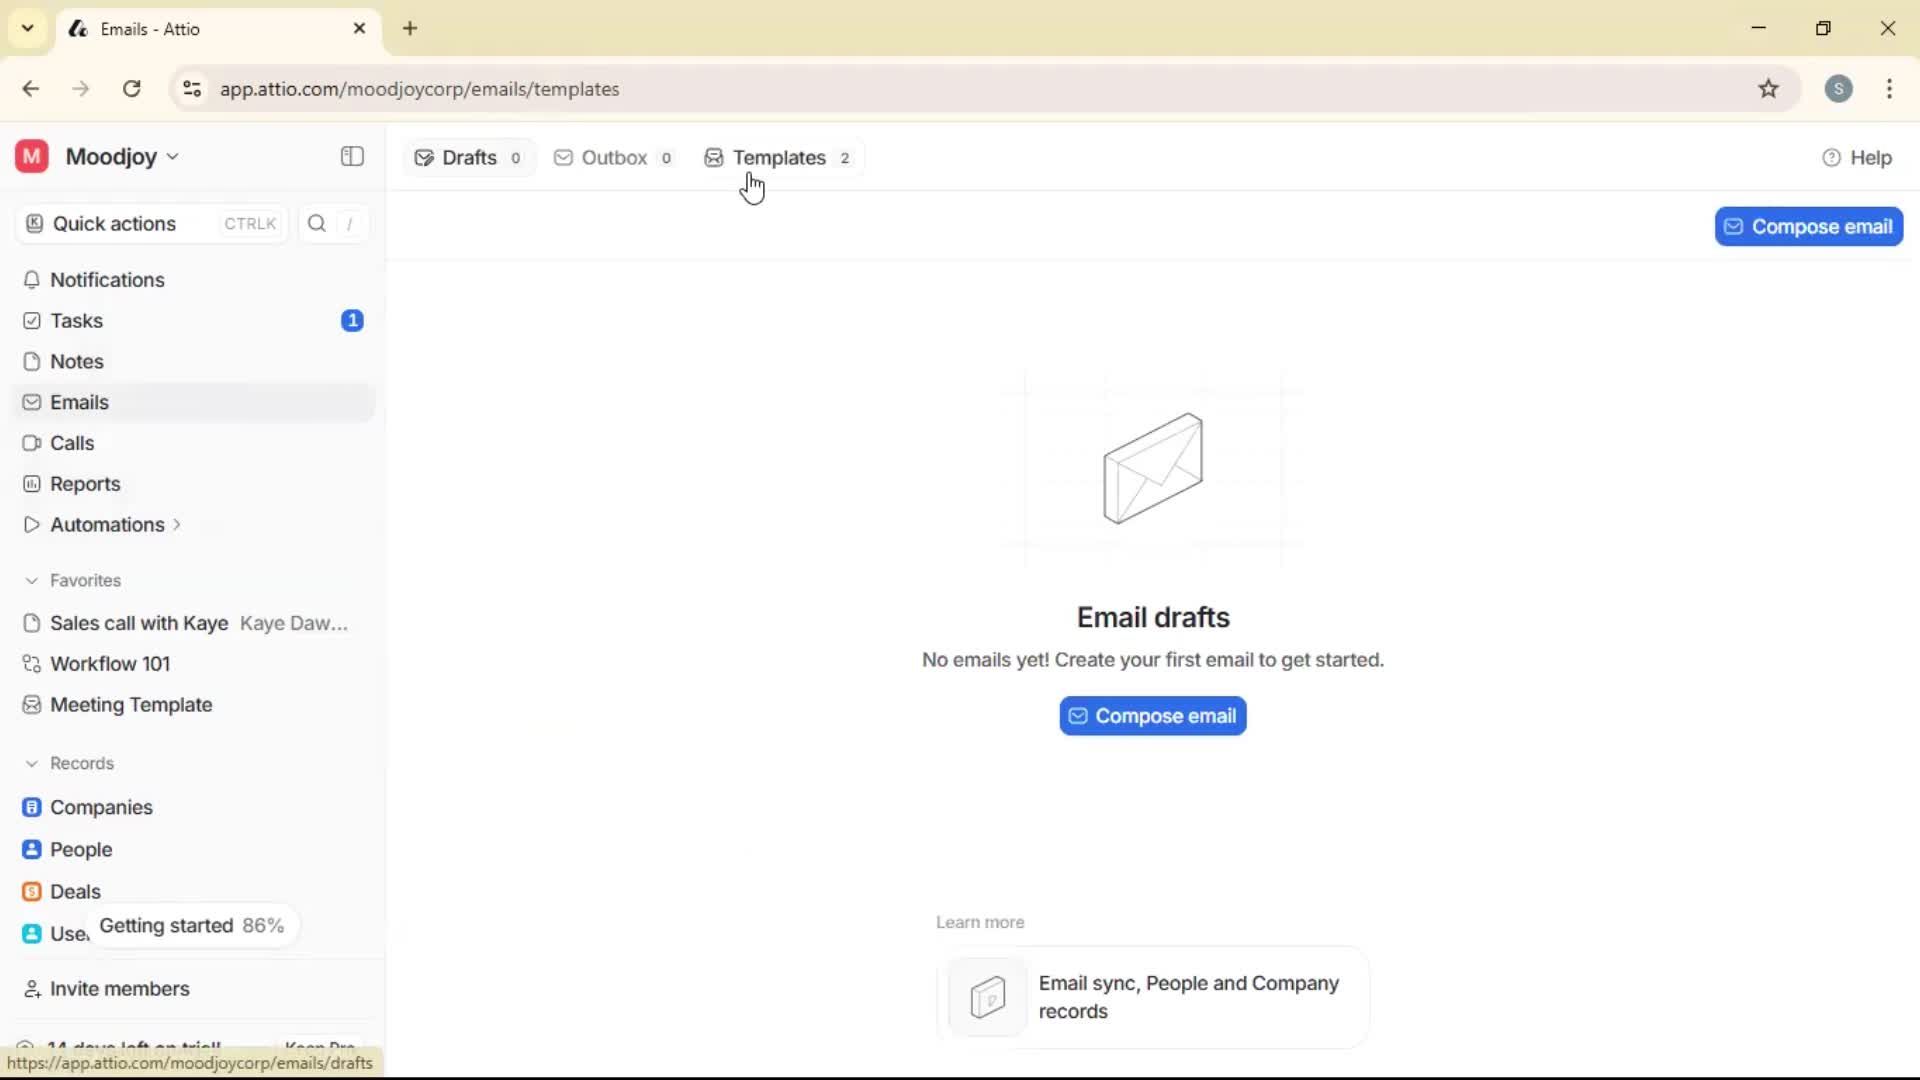Open the search in Quick actions

[316, 223]
